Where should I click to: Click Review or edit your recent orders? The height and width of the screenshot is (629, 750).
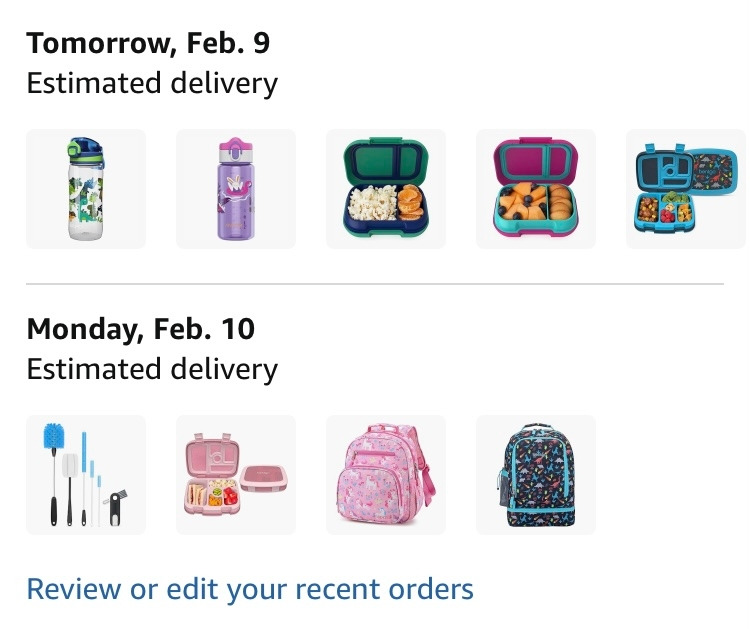250,589
